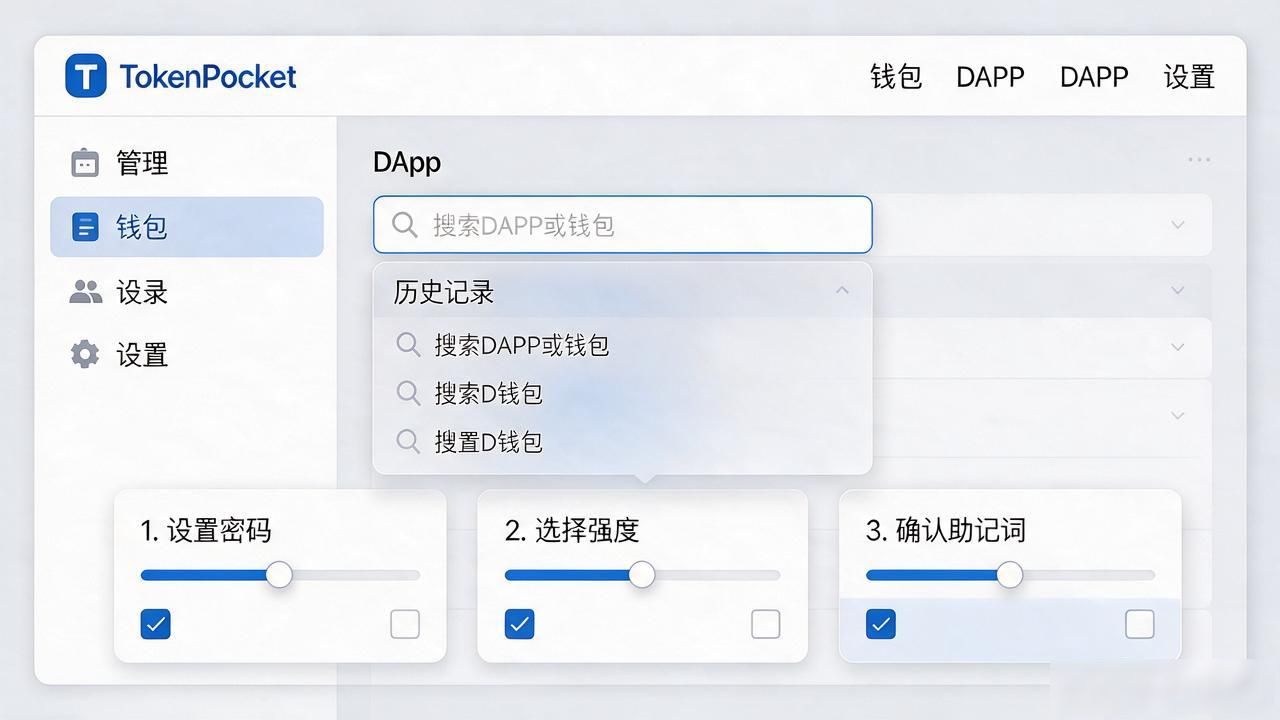The image size is (1280, 720).
Task: Uncheck the checked box in 1. 设置密码 card
Action: pos(156,624)
